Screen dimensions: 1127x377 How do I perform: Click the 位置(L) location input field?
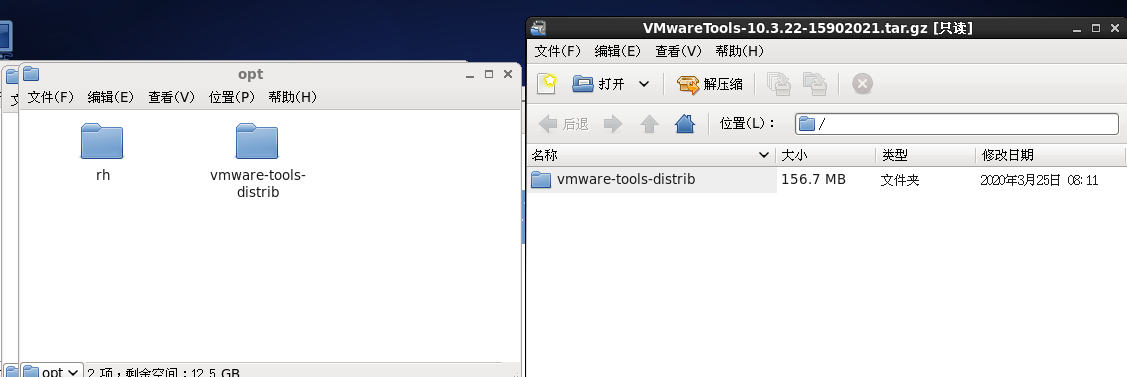pyautogui.click(x=957, y=124)
